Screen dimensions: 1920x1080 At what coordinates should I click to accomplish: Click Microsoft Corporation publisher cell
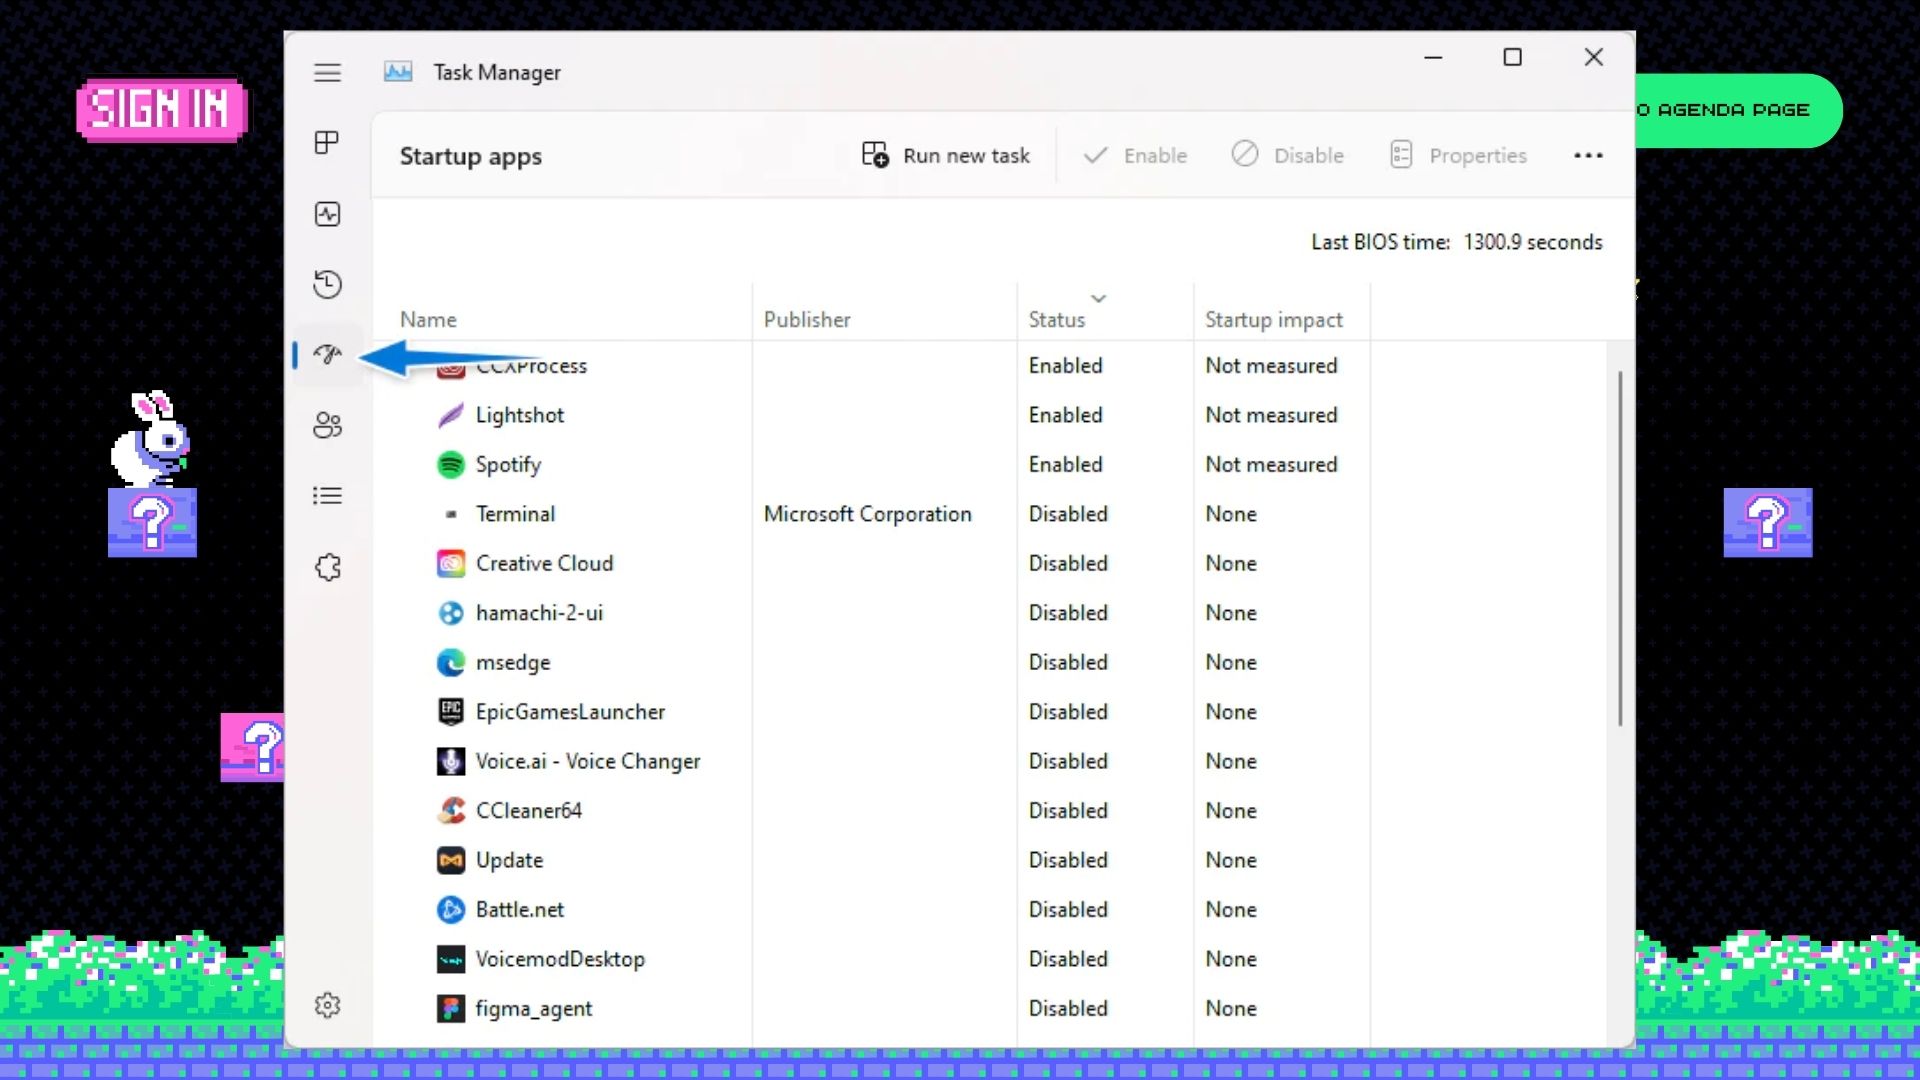[x=868, y=514]
